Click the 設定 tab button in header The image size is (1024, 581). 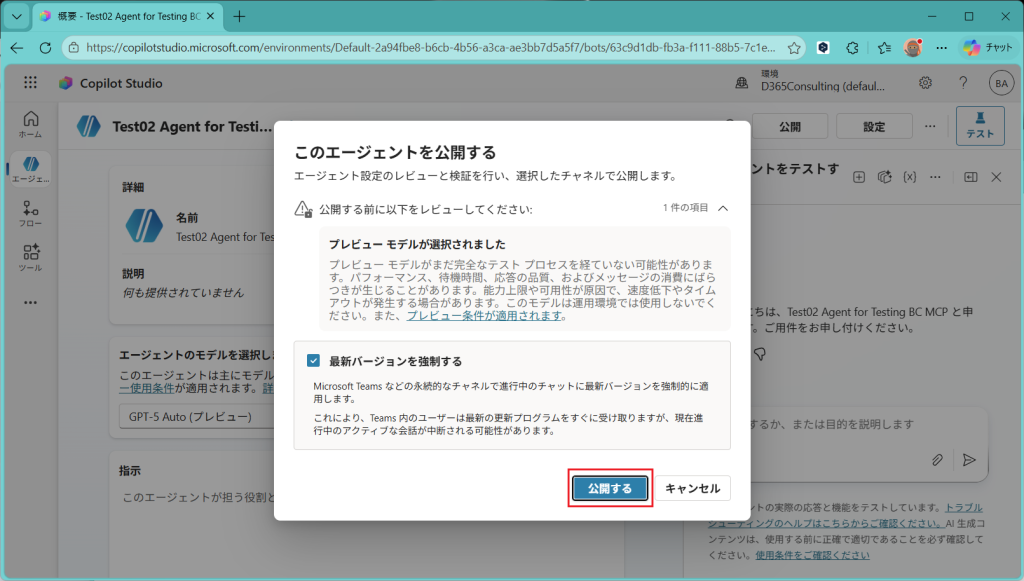(x=874, y=127)
